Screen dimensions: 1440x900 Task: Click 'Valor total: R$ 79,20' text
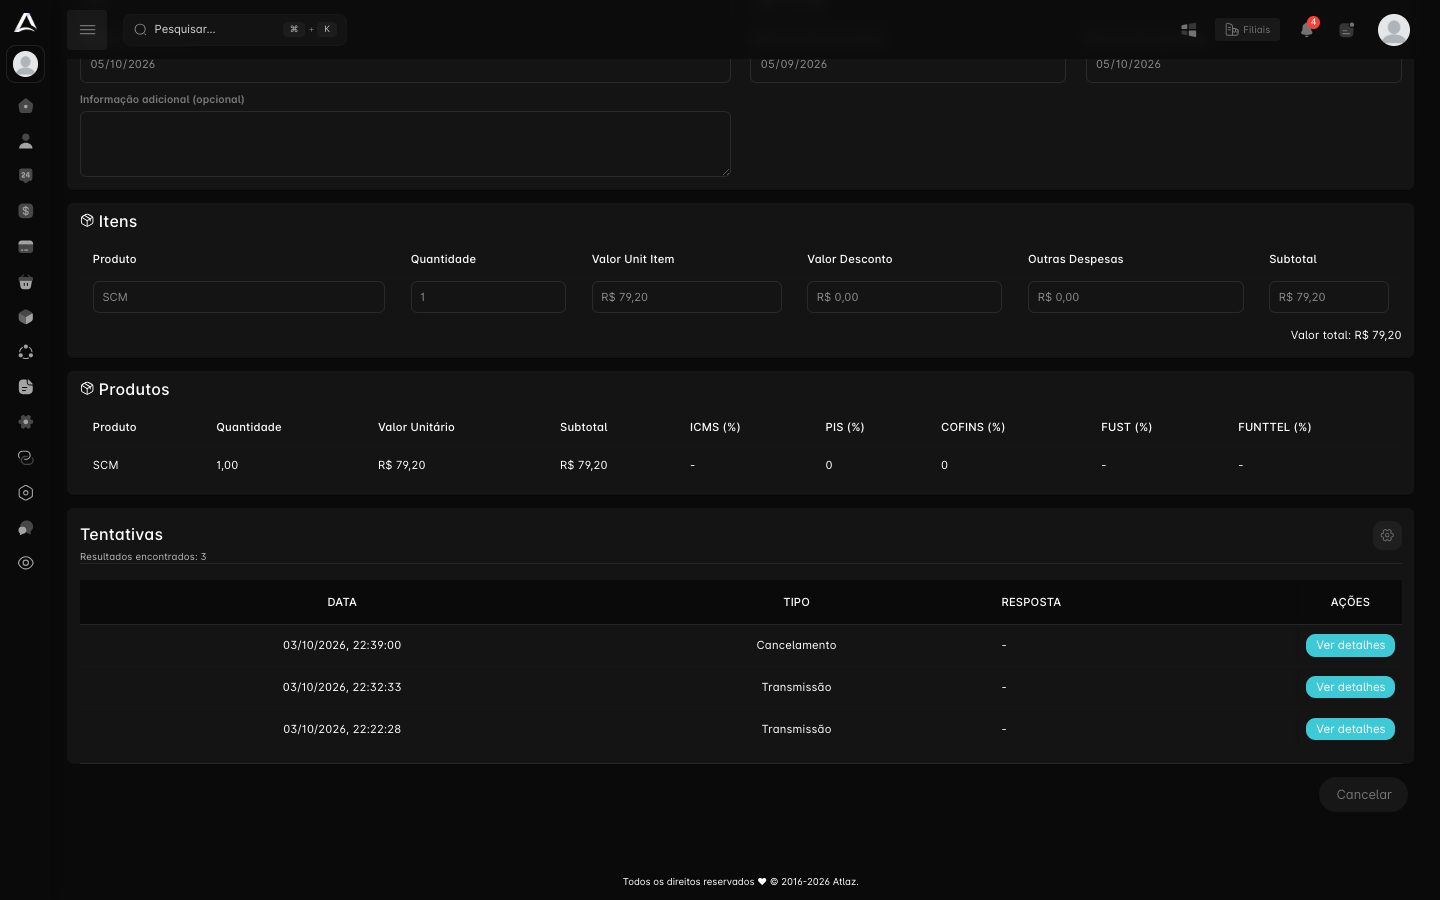pyautogui.click(x=1346, y=335)
